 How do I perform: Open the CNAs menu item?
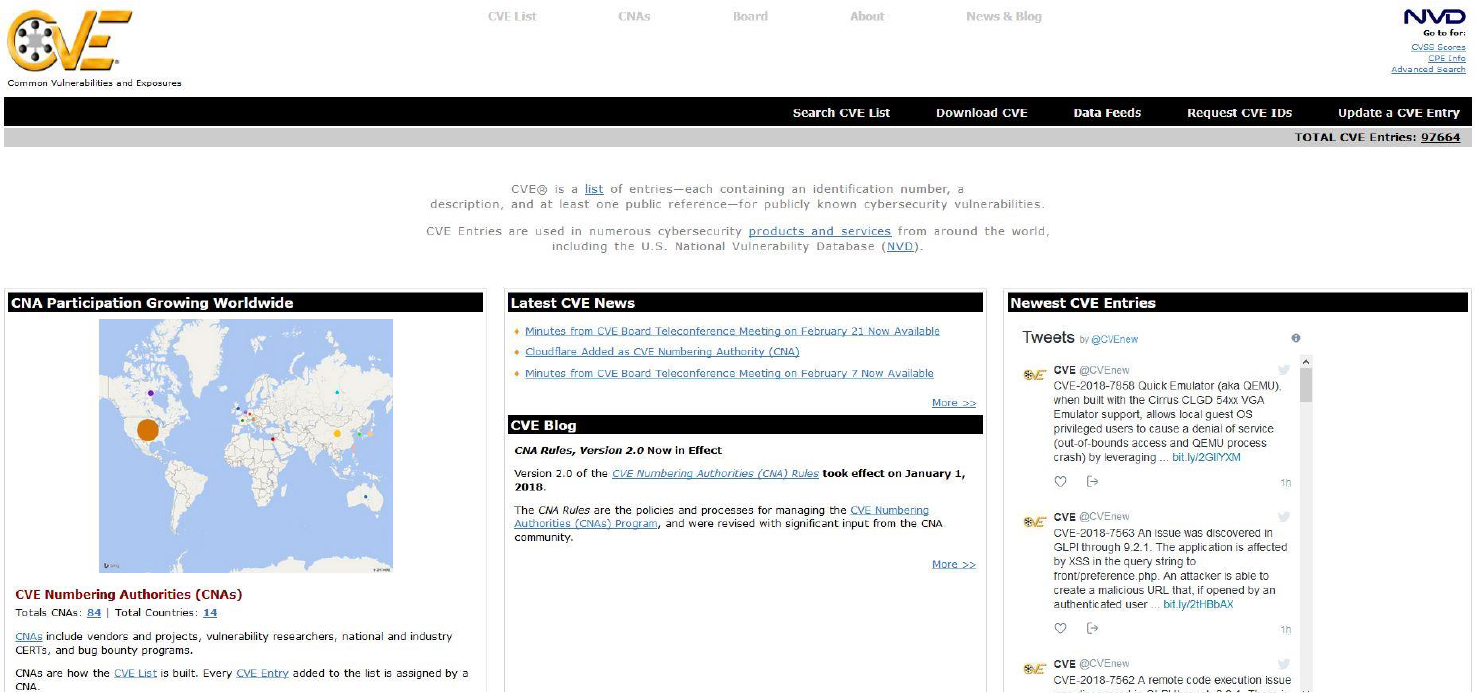coord(634,16)
